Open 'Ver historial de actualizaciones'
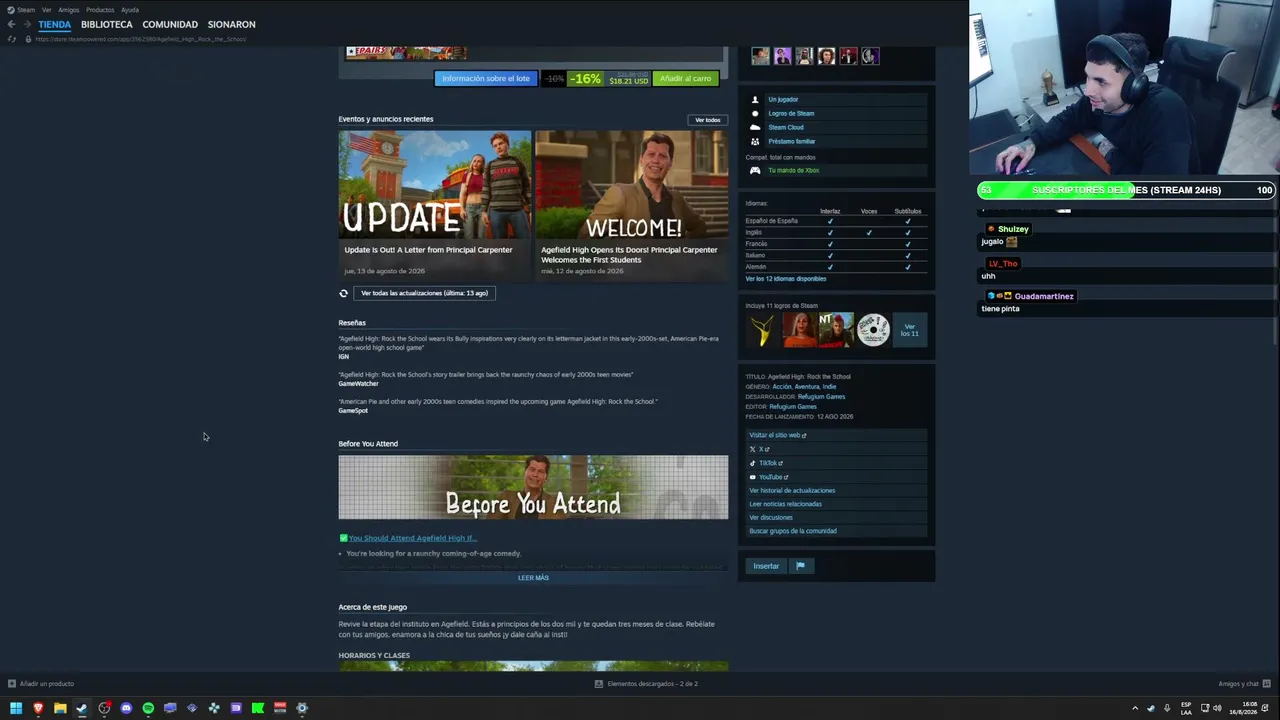Screen dimensions: 1280x720 pos(792,491)
